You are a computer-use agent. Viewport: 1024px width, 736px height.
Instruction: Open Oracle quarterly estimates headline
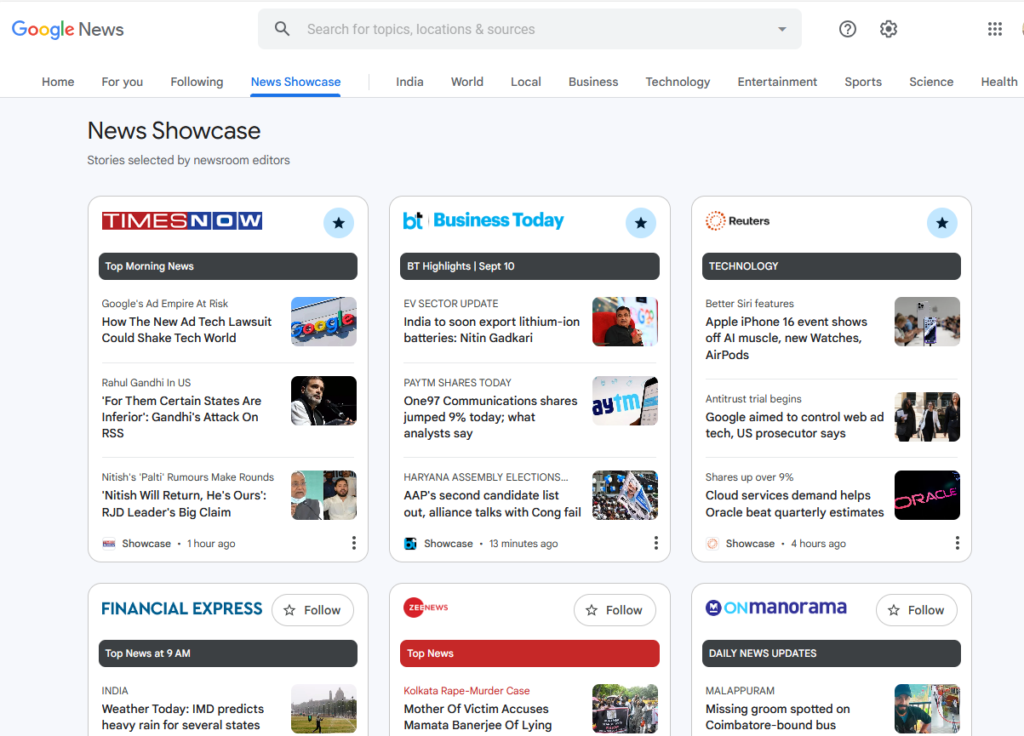pos(794,504)
